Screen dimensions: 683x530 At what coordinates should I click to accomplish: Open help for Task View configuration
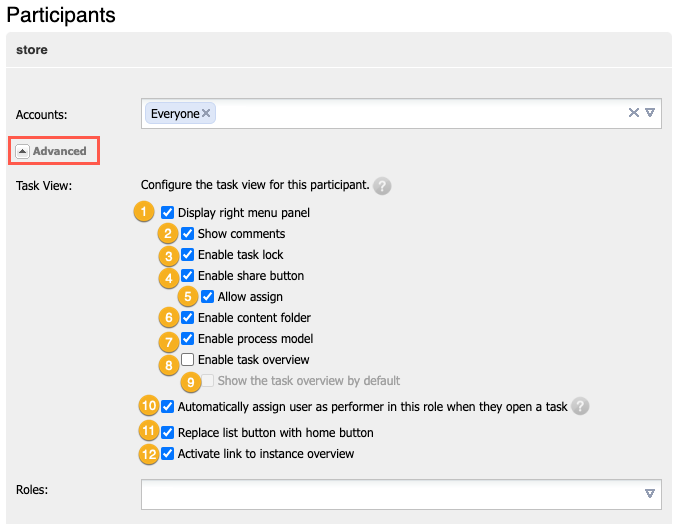(382, 186)
